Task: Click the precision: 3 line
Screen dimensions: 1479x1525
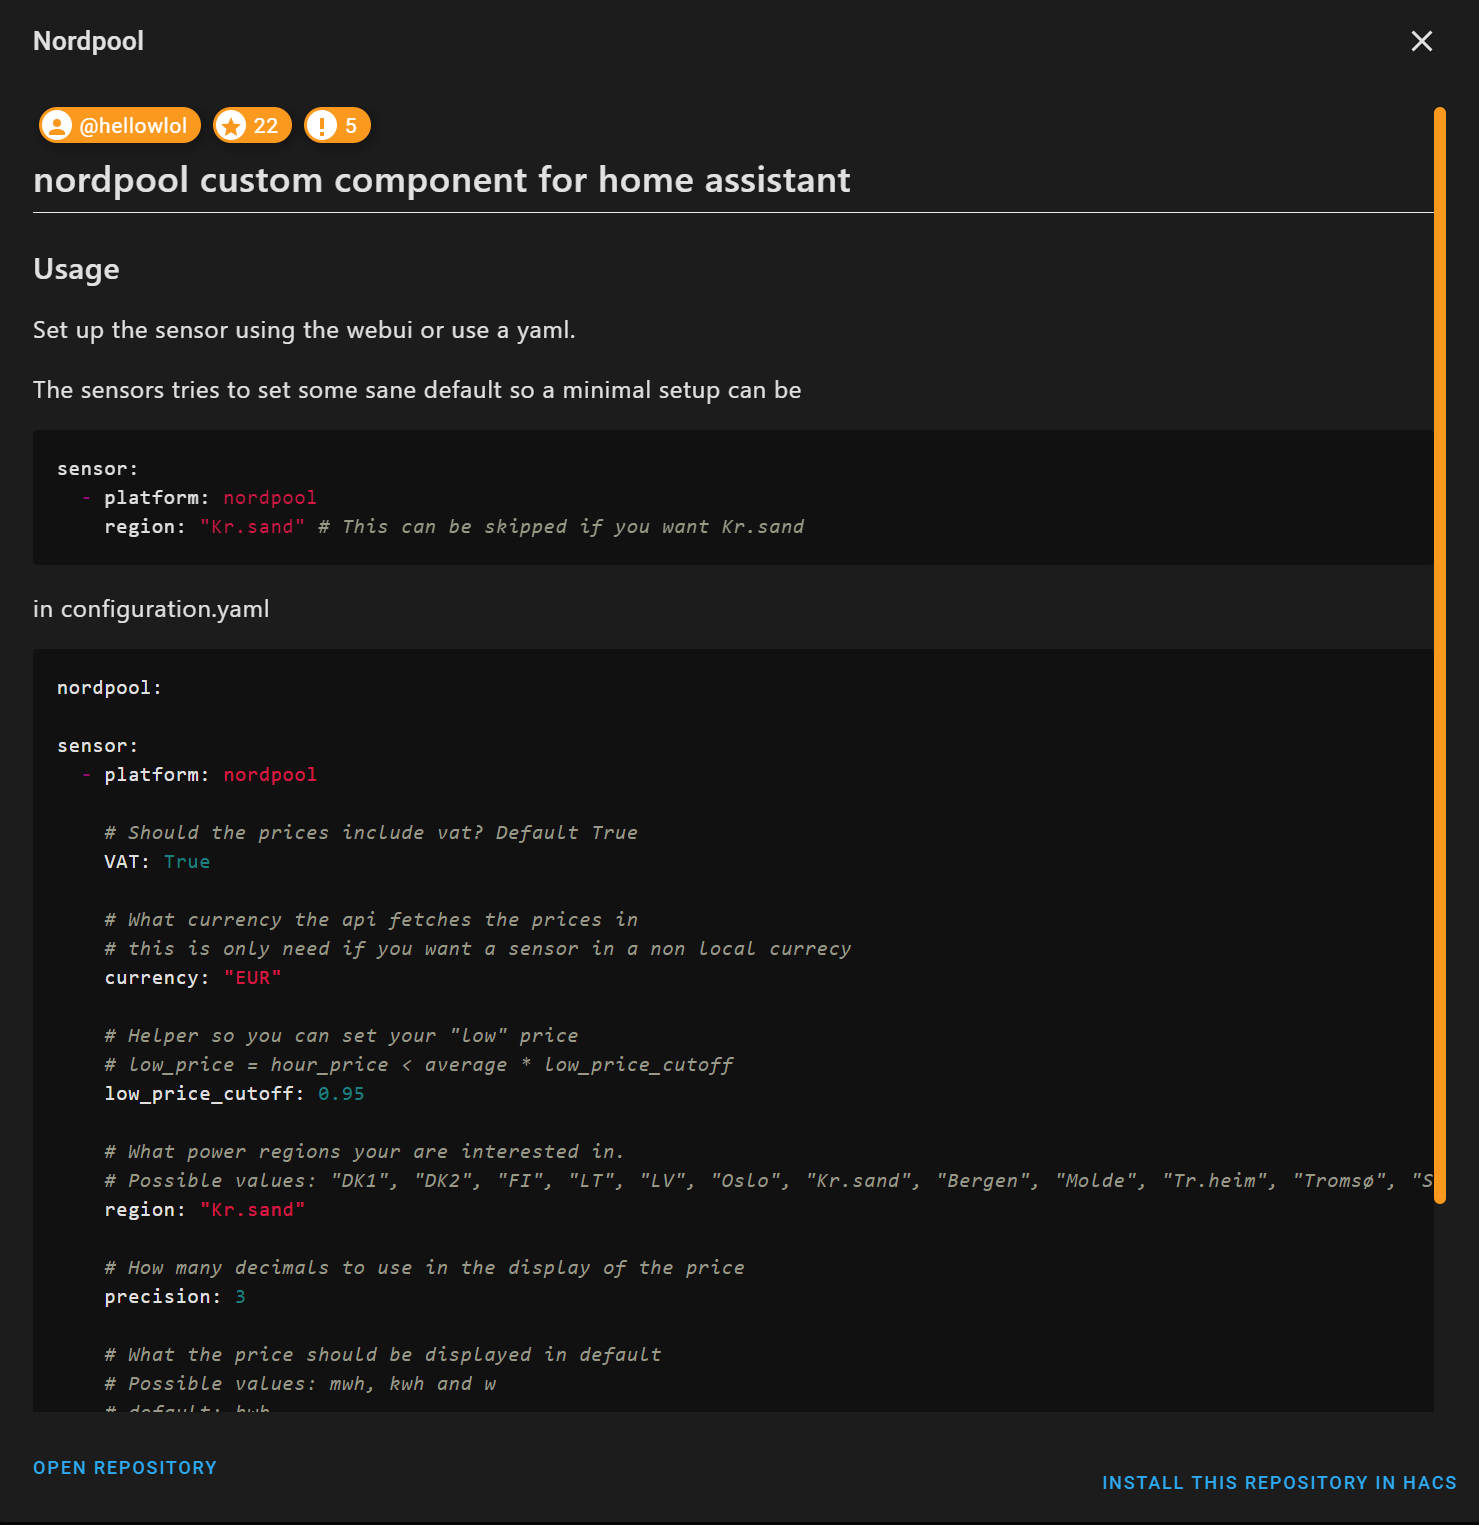Action: click(x=175, y=1297)
